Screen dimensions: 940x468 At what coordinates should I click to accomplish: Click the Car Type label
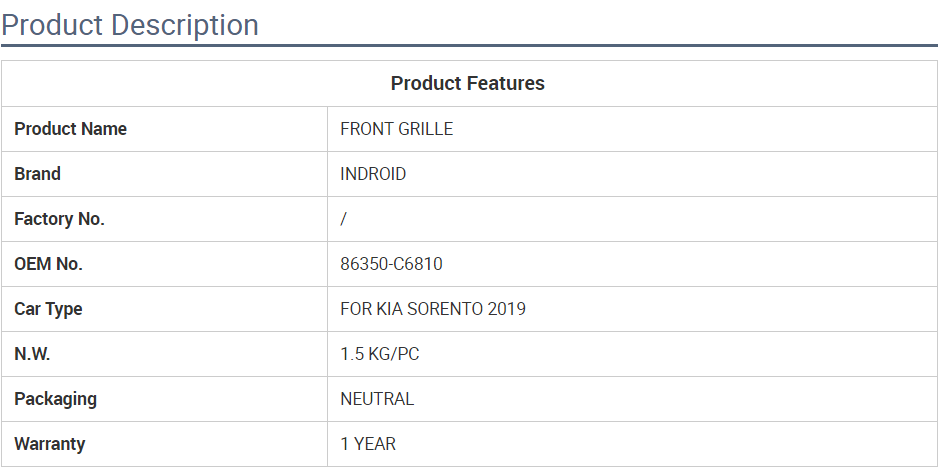(48, 309)
